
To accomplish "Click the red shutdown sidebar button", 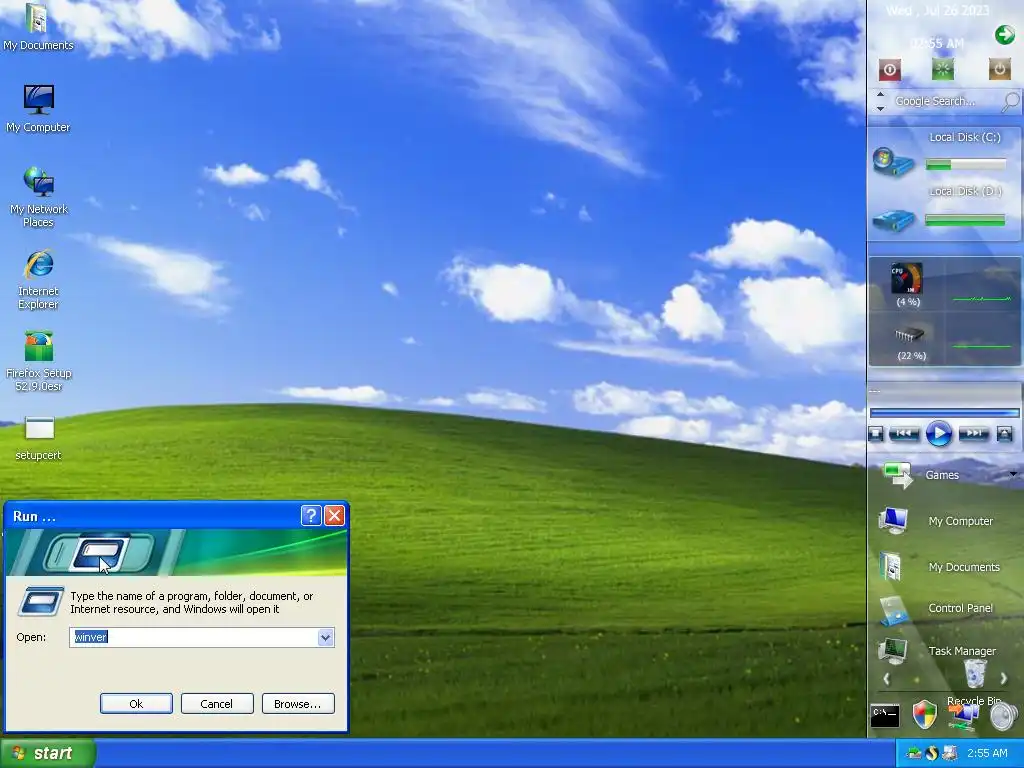I will (889, 69).
